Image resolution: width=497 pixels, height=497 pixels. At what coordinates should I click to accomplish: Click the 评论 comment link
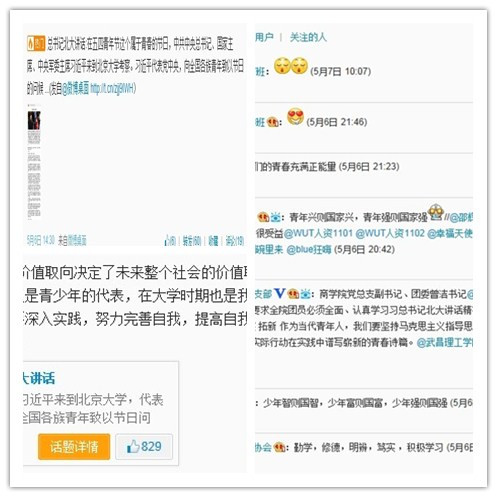pyautogui.click(x=235, y=240)
